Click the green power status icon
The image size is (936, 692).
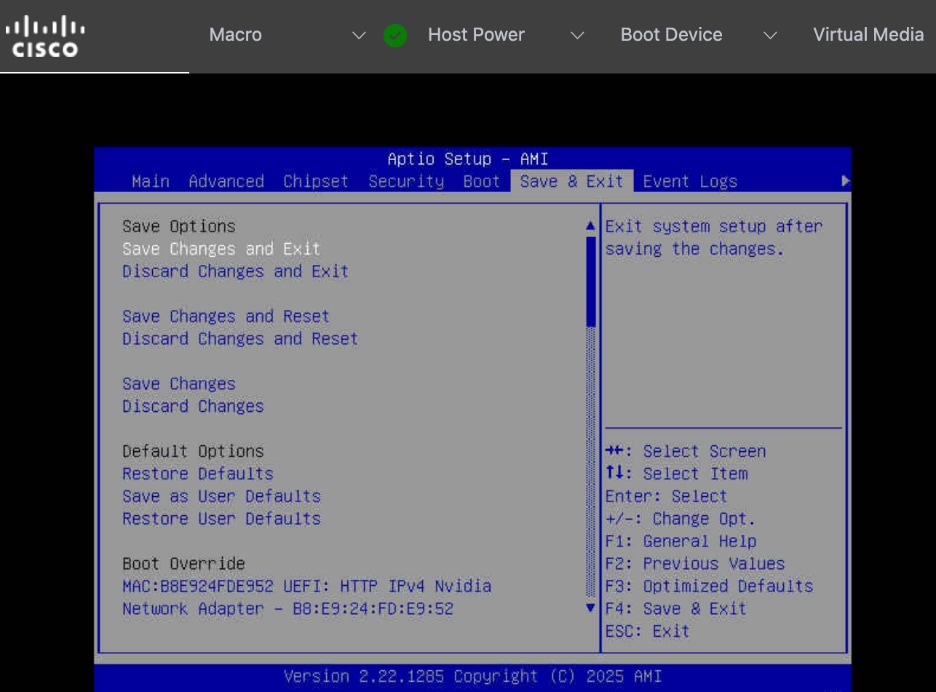[394, 35]
